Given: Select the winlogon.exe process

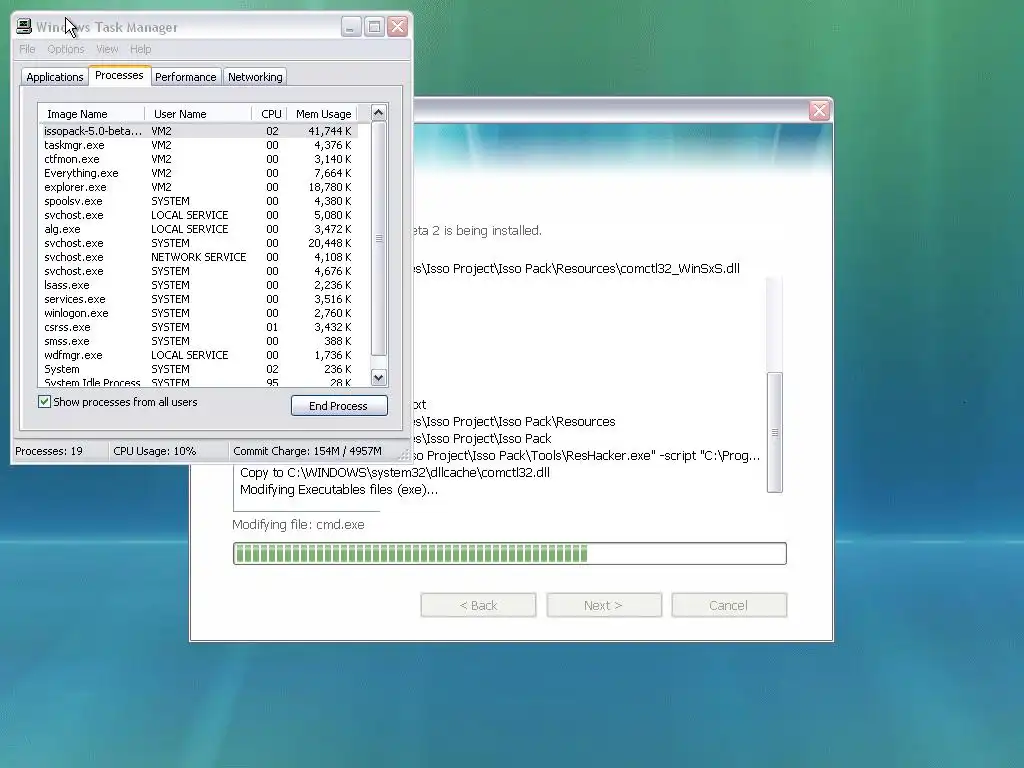Looking at the screenshot, I should click(199, 313).
